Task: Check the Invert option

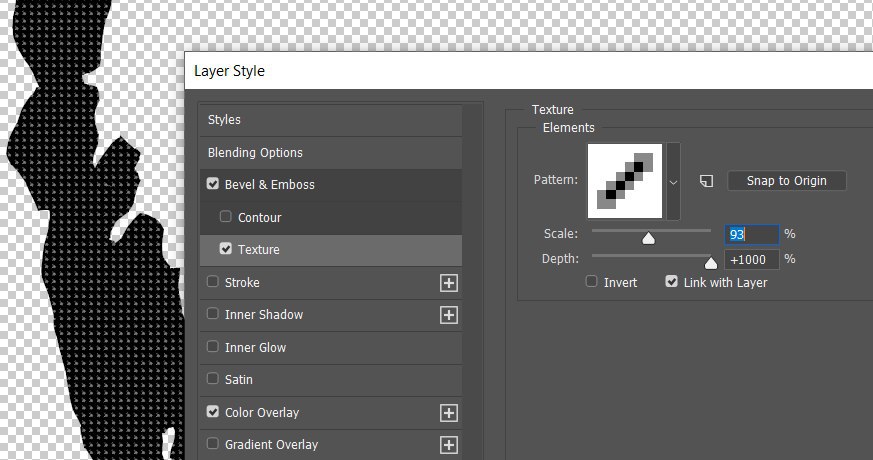Action: coord(591,281)
